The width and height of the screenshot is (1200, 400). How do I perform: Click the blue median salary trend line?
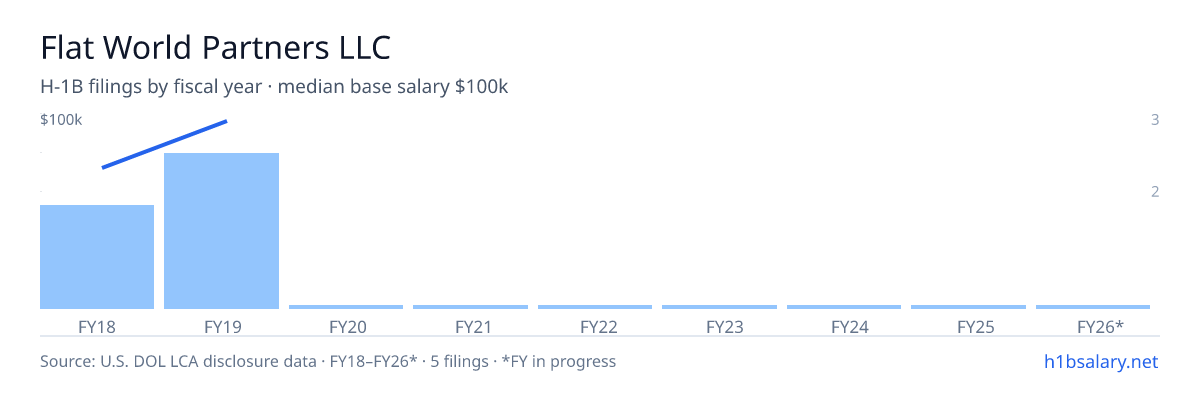165,144
